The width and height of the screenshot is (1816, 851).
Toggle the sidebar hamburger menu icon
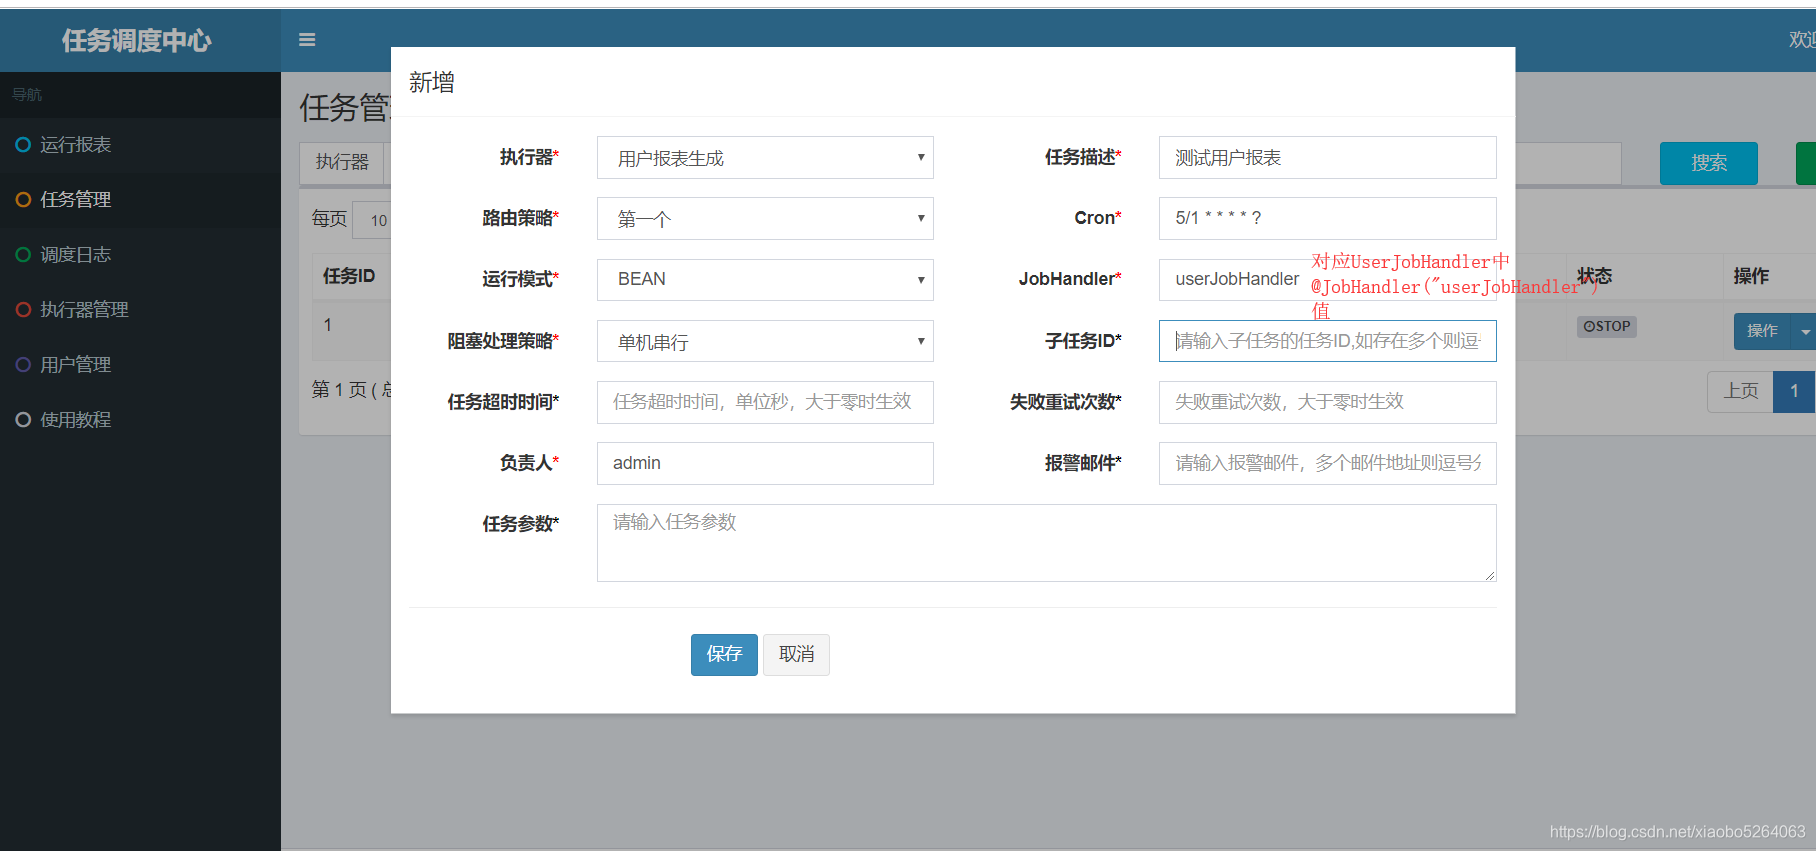click(307, 40)
